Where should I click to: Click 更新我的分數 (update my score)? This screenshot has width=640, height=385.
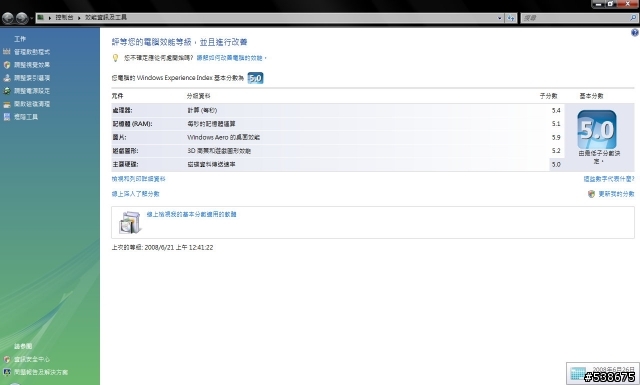(616, 194)
